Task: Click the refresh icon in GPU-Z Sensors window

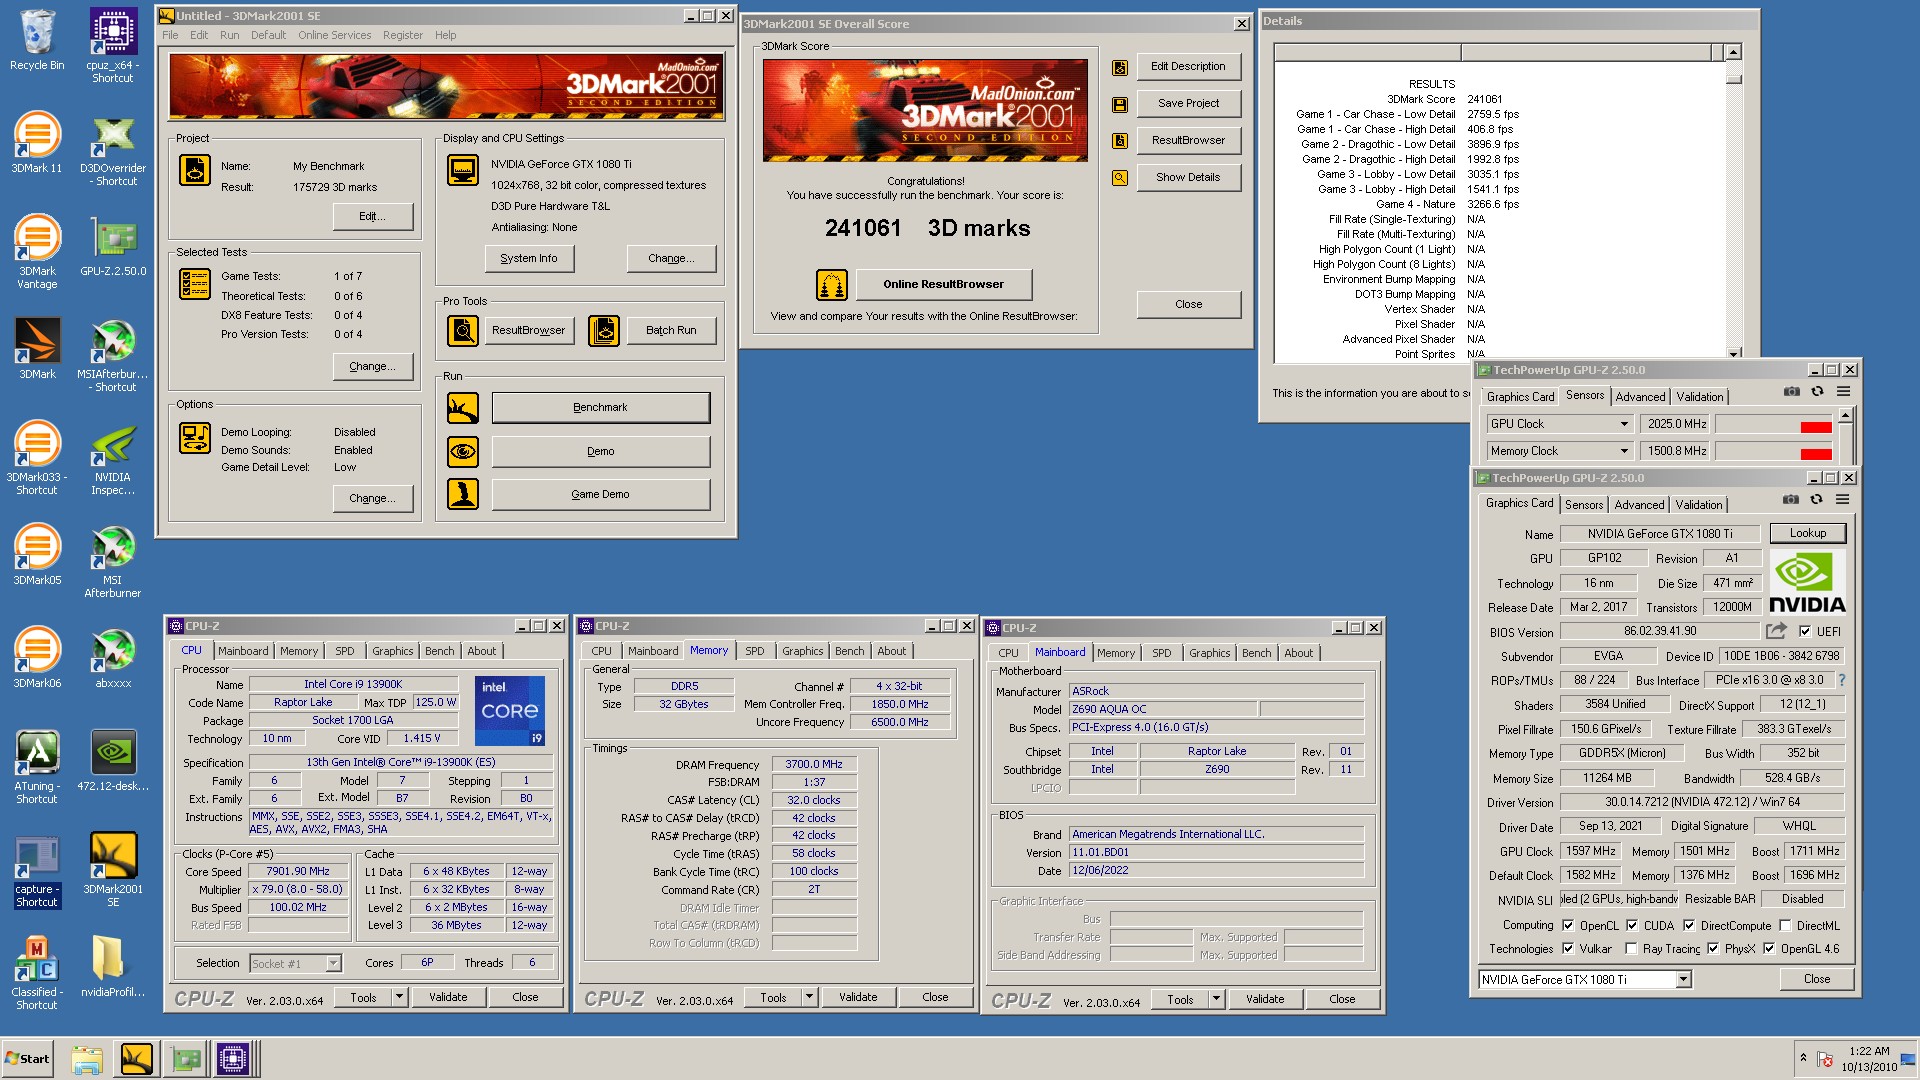Action: tap(1818, 391)
